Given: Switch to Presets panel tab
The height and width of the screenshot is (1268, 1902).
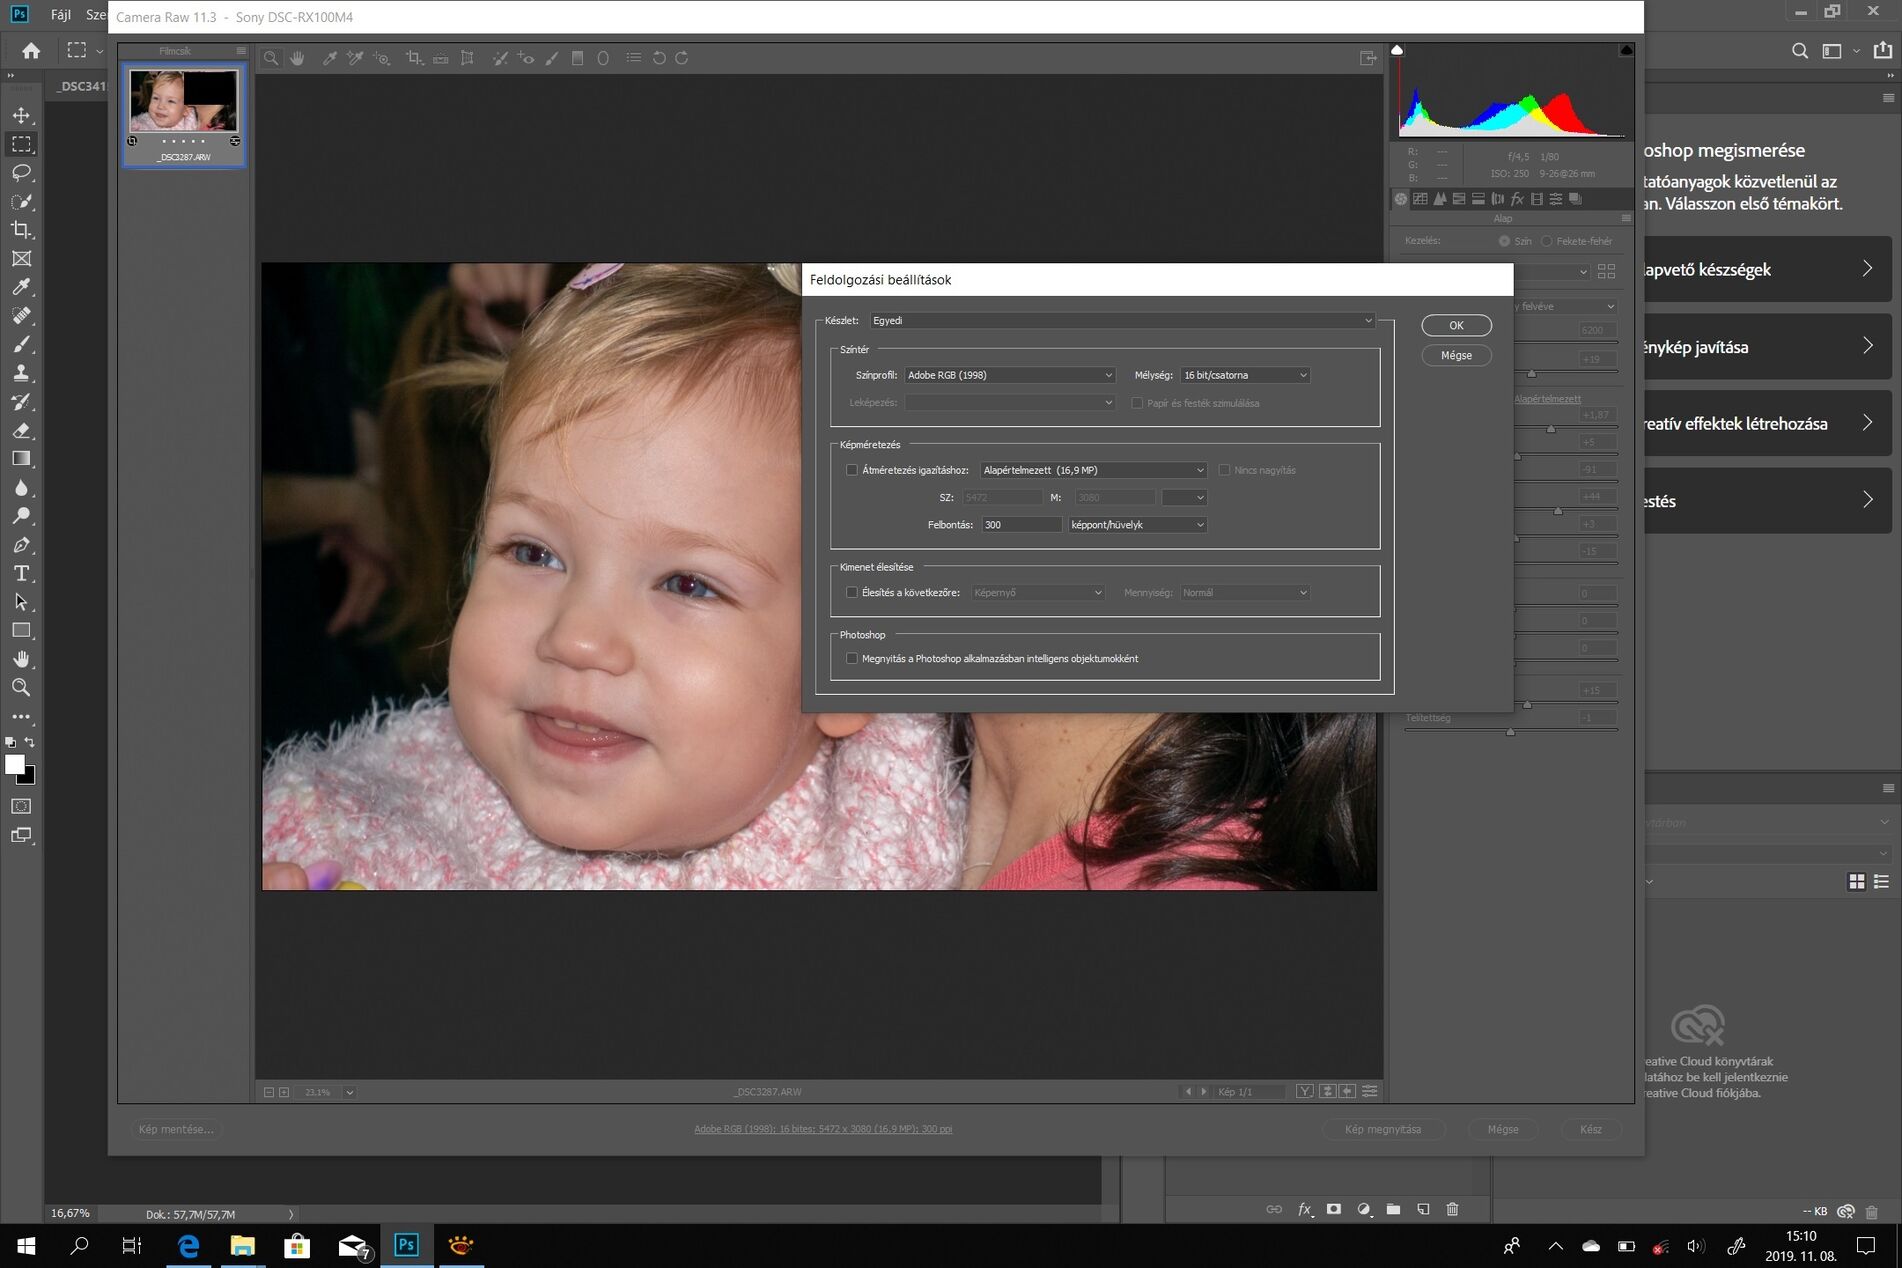Looking at the screenshot, I should [1556, 199].
